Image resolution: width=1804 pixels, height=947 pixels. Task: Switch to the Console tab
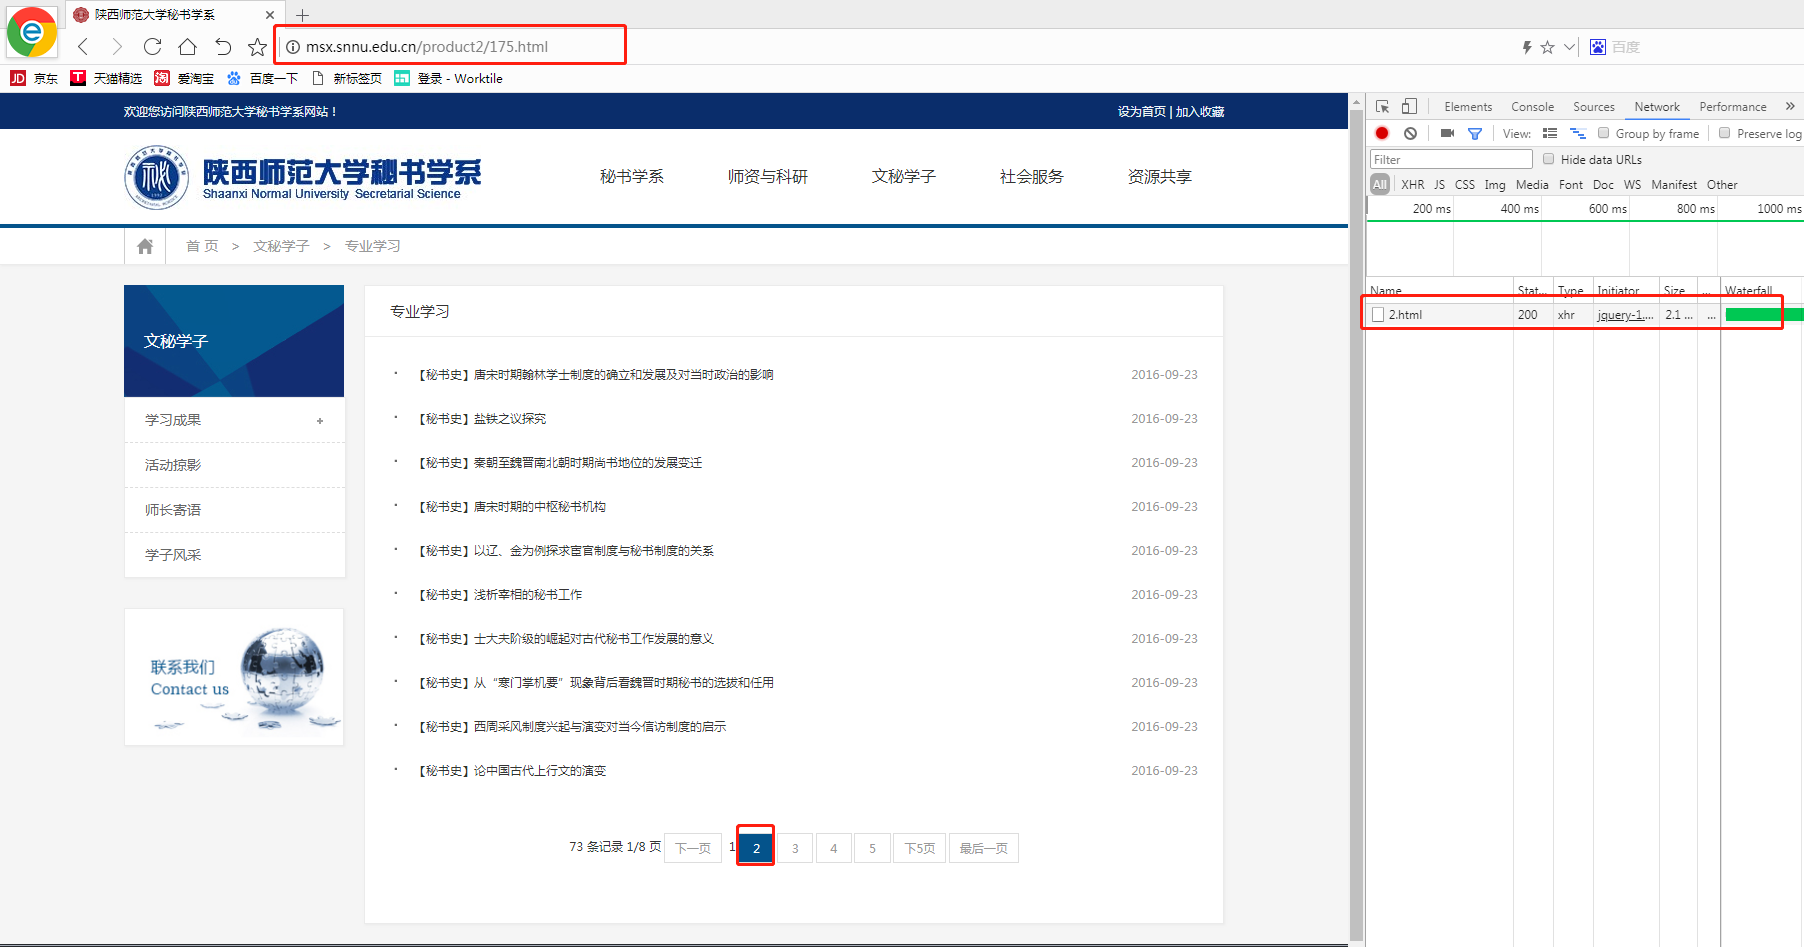(x=1532, y=107)
